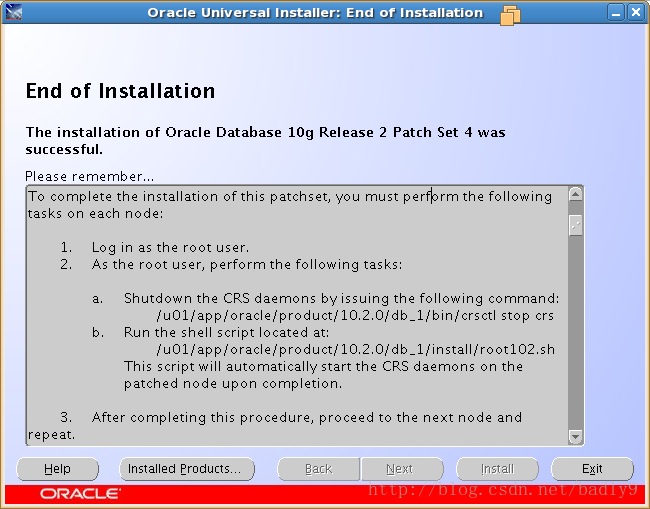Click the Help button

pyautogui.click(x=57, y=469)
